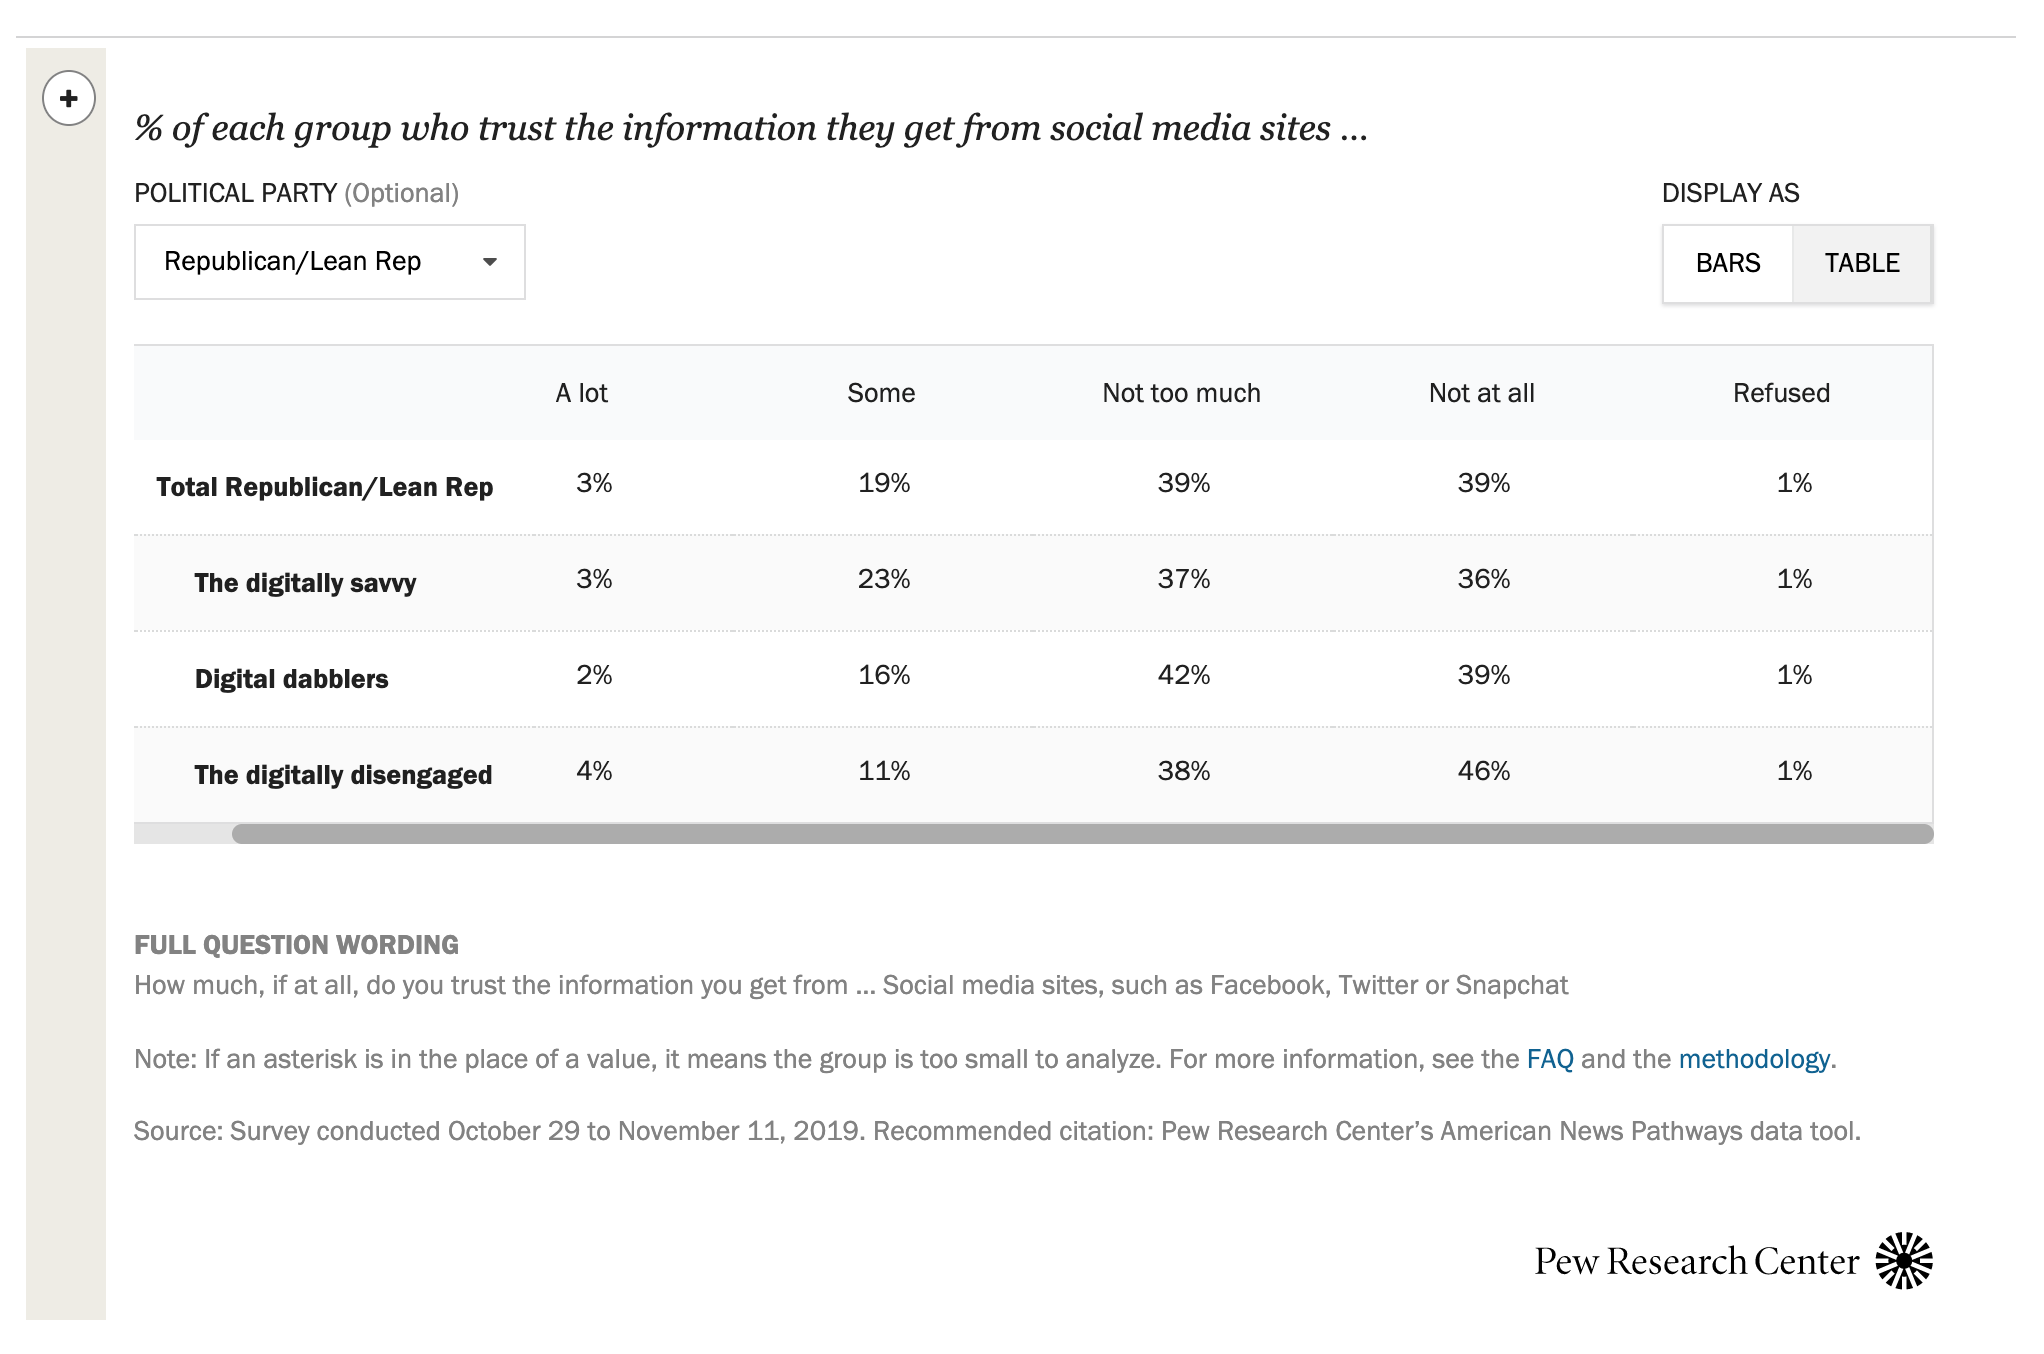
Task: Select "The digitally disengaged" row label
Action: (343, 775)
